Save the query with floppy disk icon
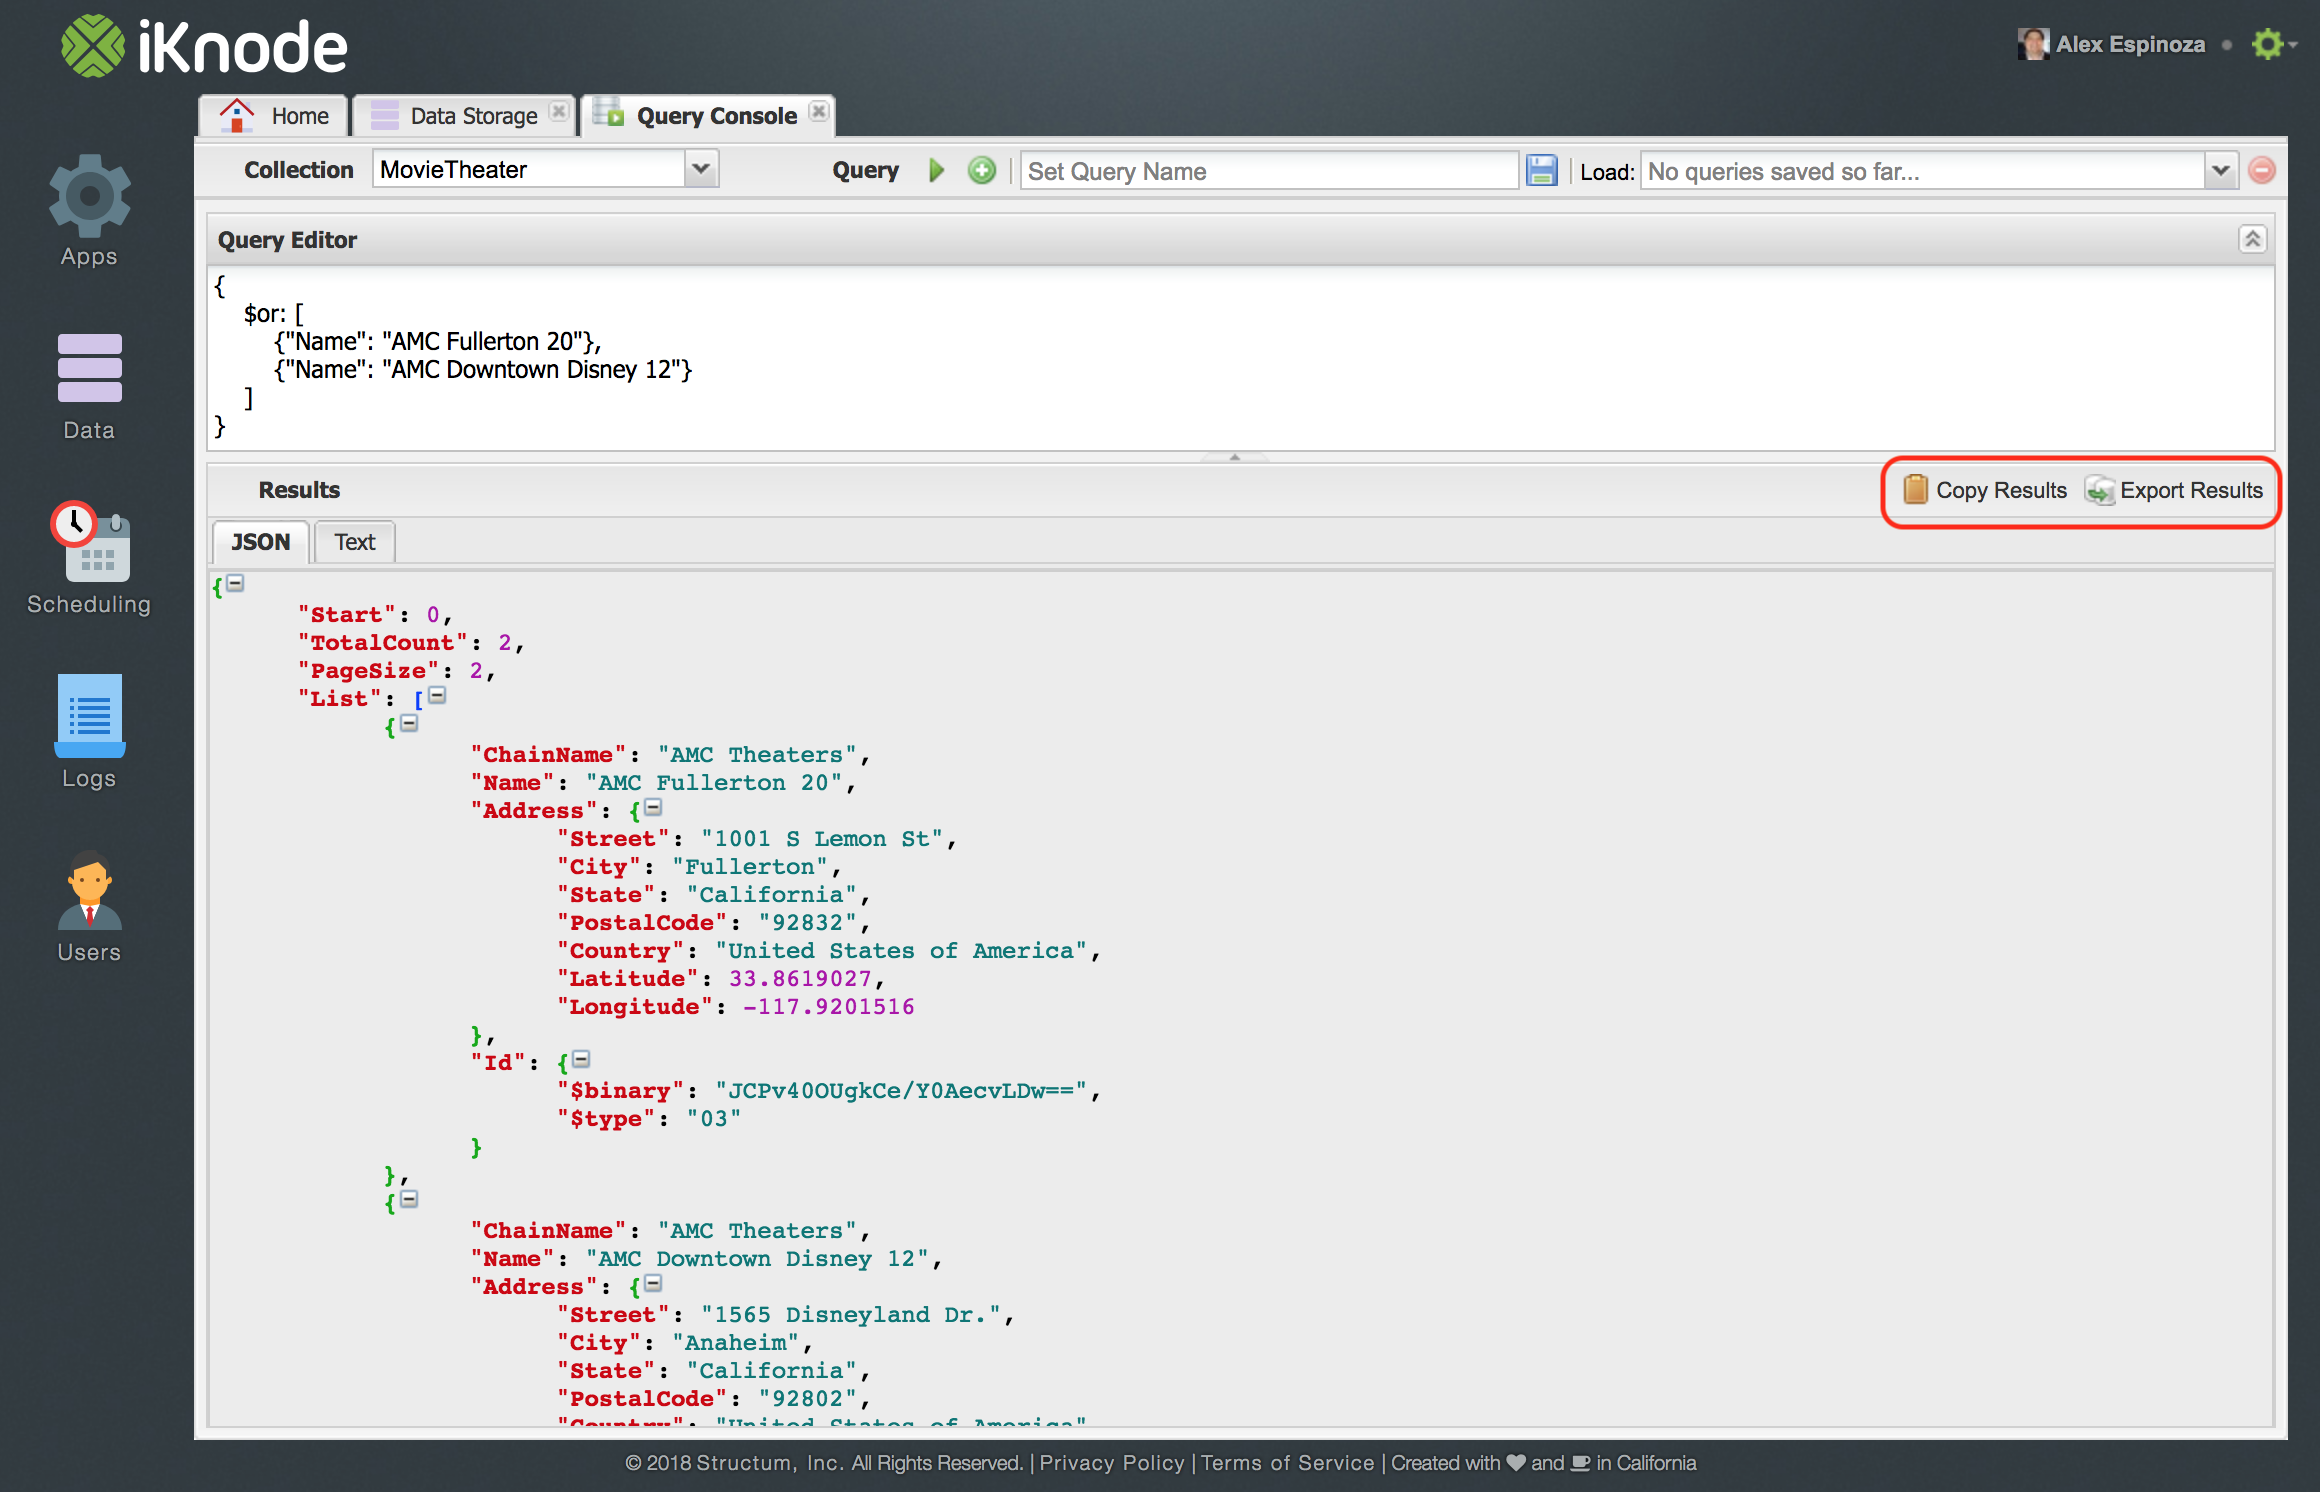 [1541, 171]
